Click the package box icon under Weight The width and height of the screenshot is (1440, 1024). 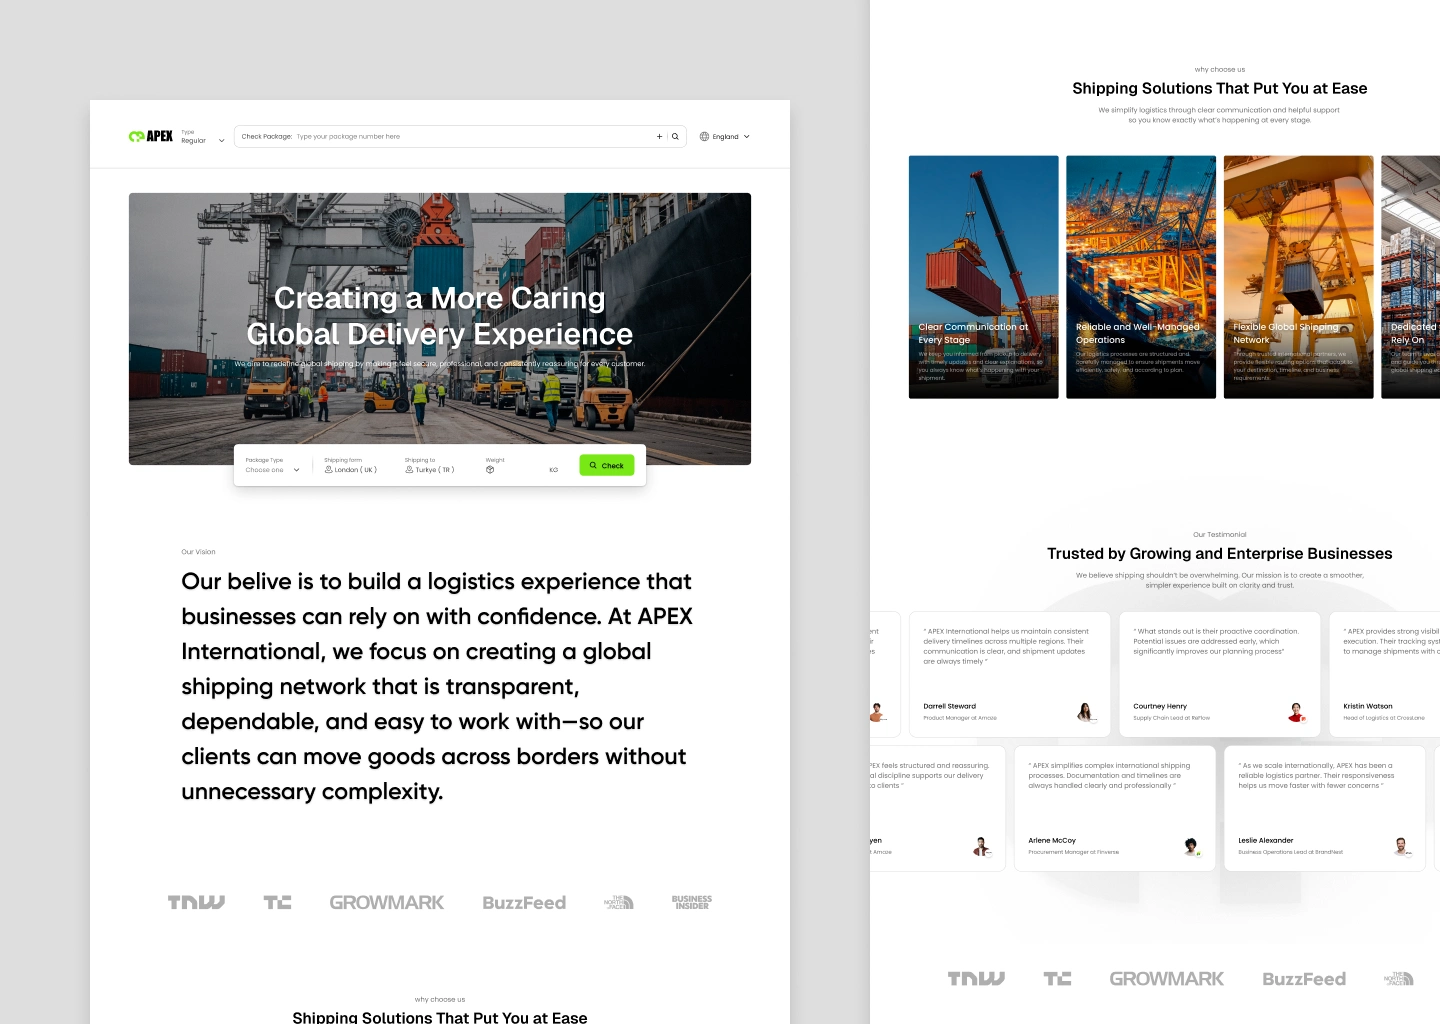(490, 469)
